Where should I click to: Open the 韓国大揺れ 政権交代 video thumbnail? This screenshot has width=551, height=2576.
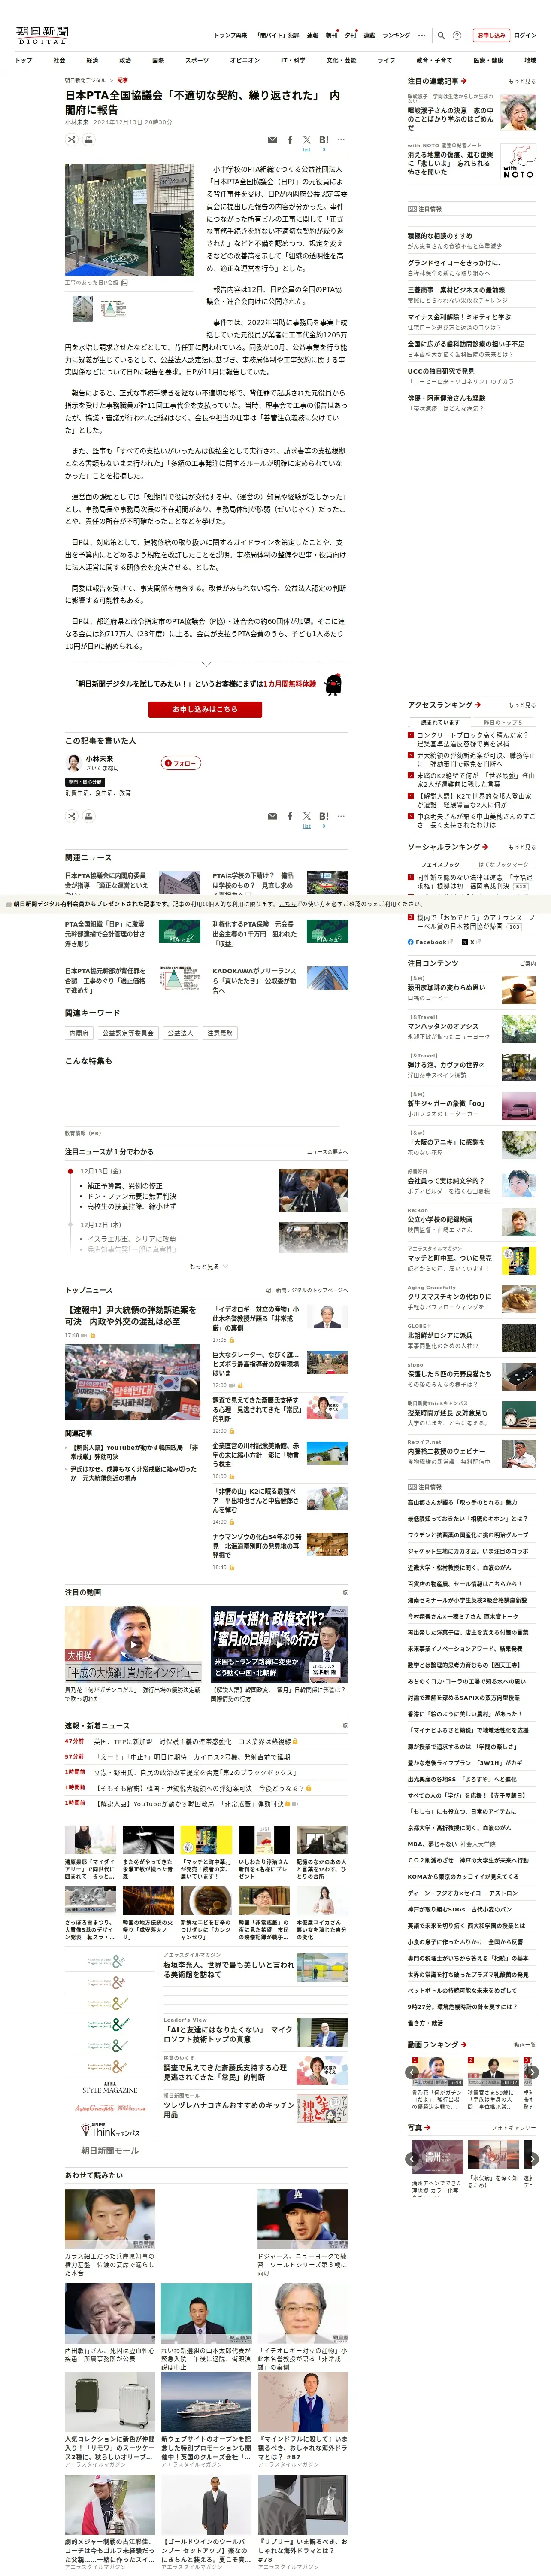pos(279,1643)
